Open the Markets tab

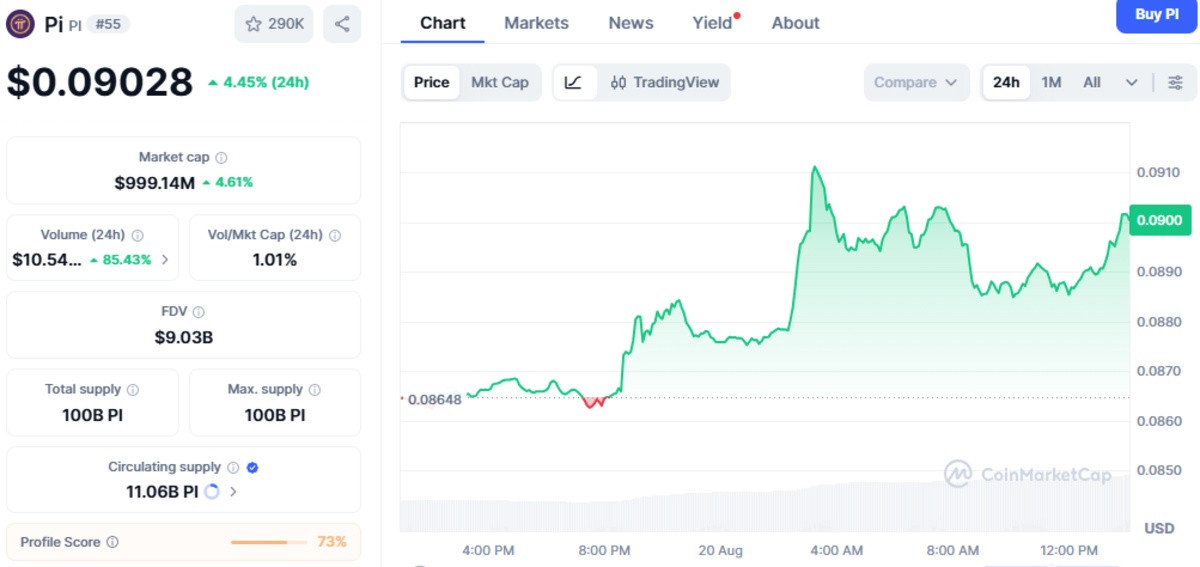(x=536, y=23)
